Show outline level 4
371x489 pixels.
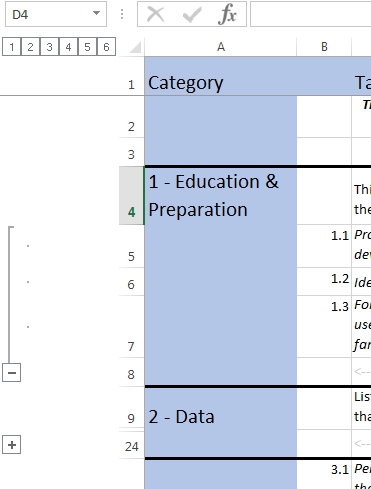point(68,47)
